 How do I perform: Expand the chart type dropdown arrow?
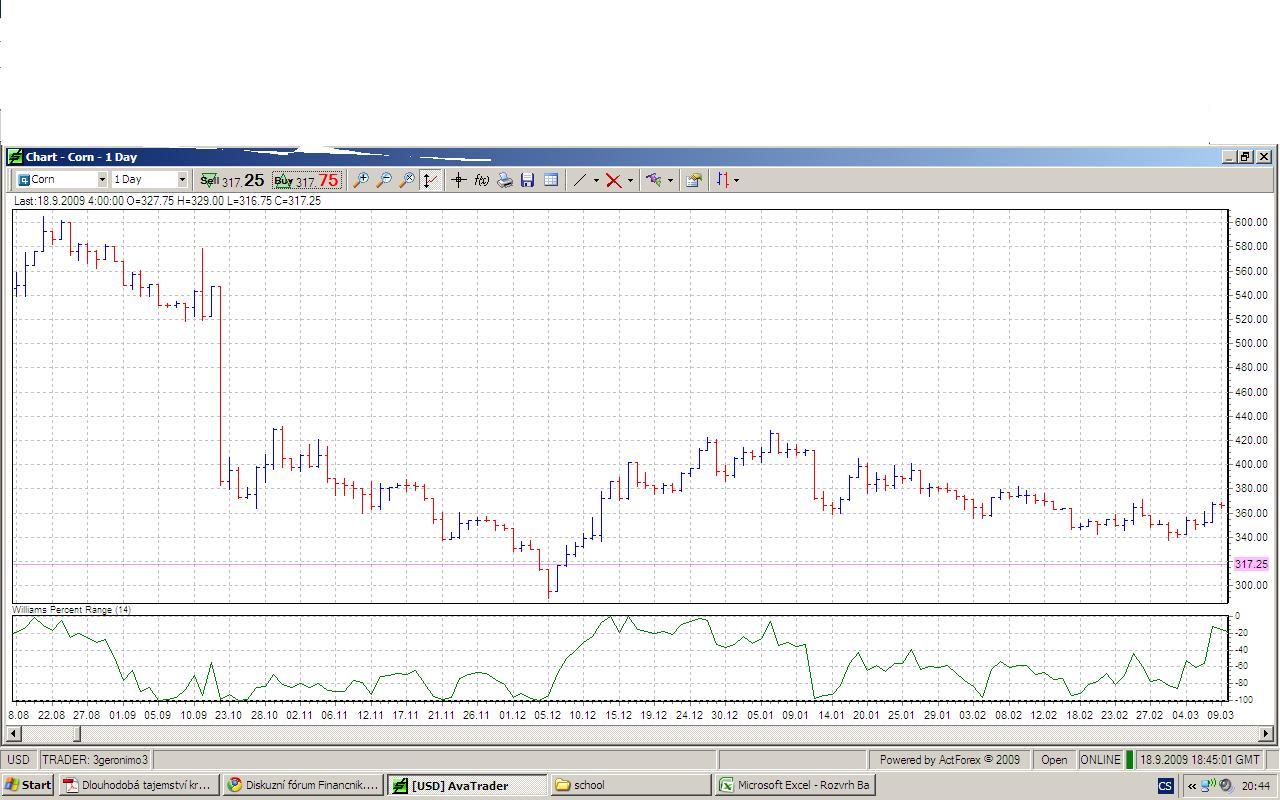737,180
